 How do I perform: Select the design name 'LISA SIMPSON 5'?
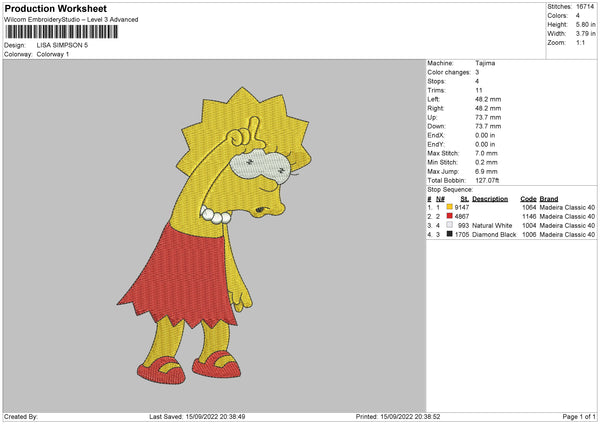click(62, 45)
